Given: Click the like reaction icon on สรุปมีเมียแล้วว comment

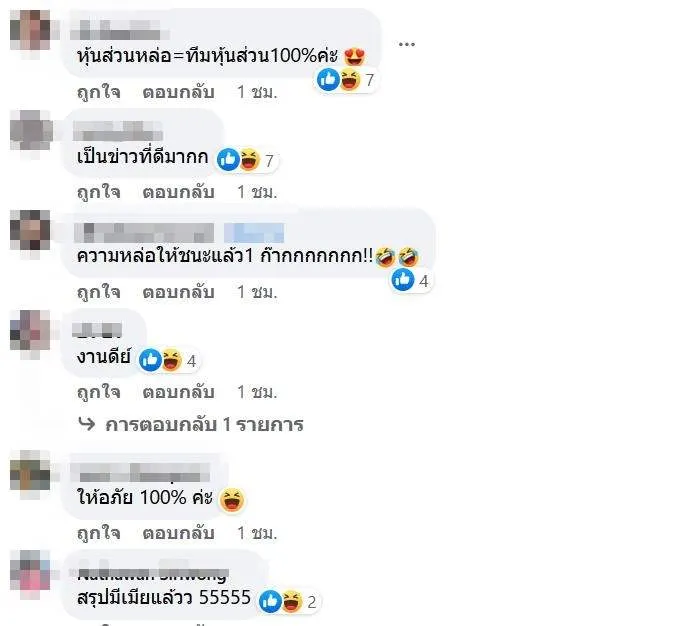Looking at the screenshot, I should (x=270, y=601).
